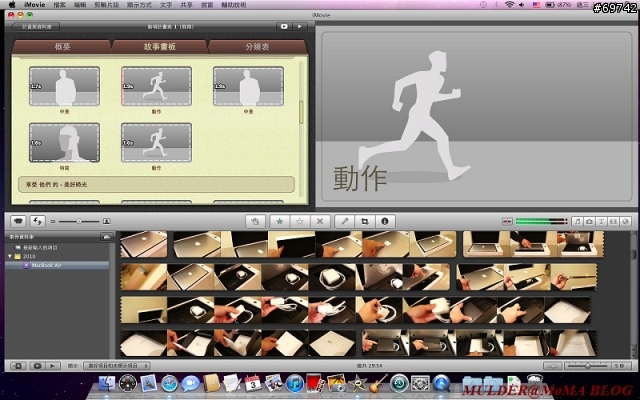Toggle audio skimming button

click(x=507, y=221)
